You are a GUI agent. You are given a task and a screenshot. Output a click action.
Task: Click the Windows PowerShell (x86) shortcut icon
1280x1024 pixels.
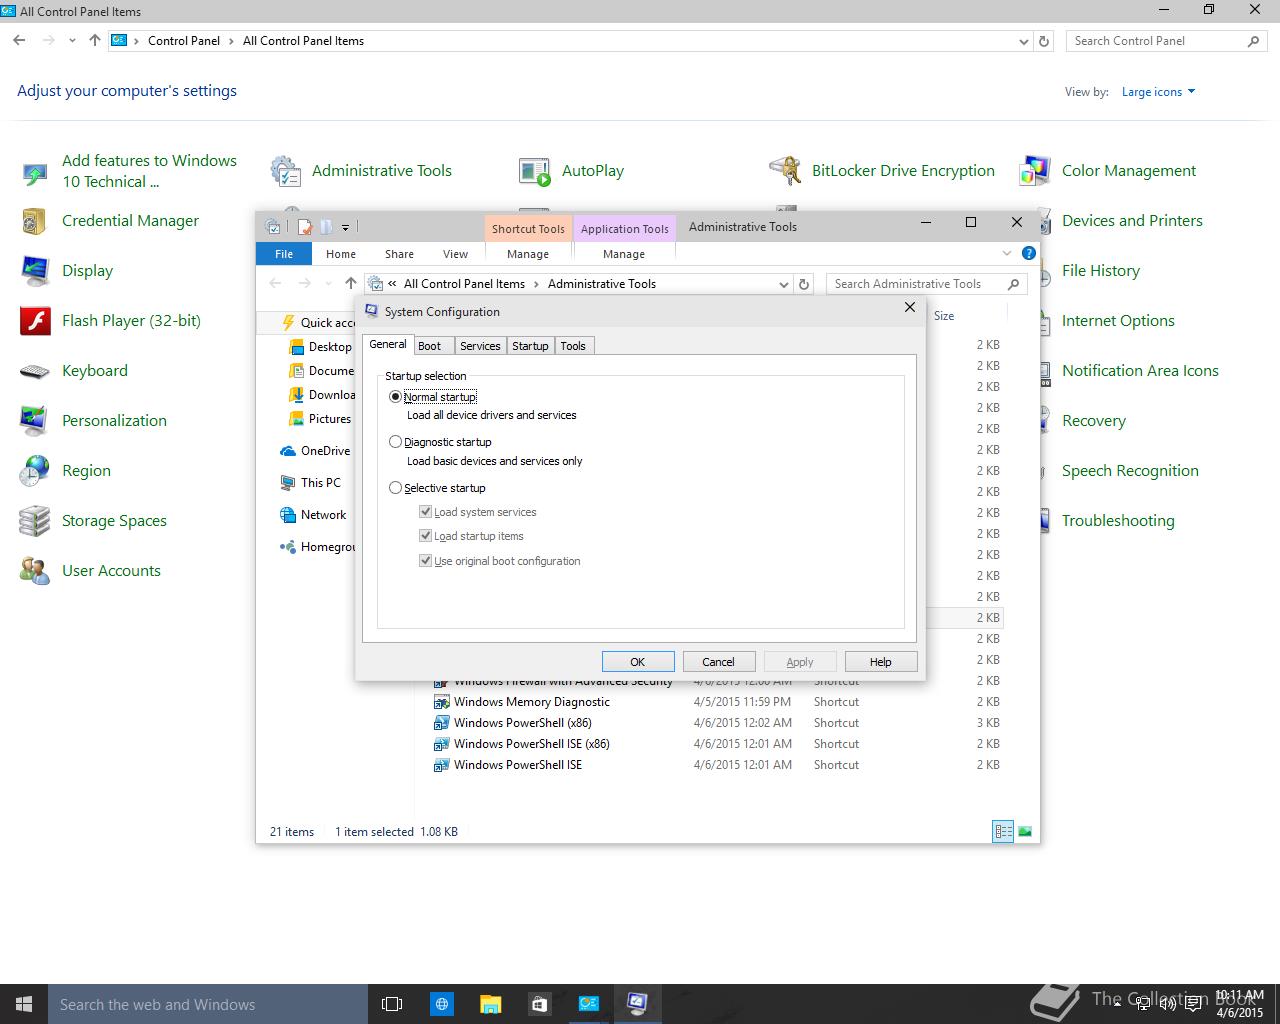(x=441, y=723)
